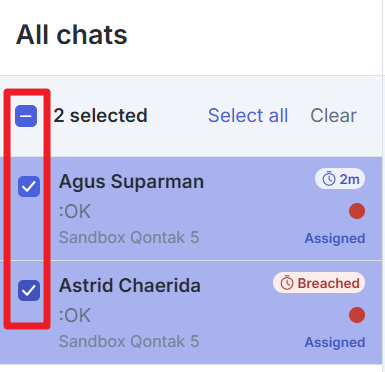Click Sandbox Qontak 5 under Astrid Chaerida
The width and height of the screenshot is (385, 372).
pos(129,342)
